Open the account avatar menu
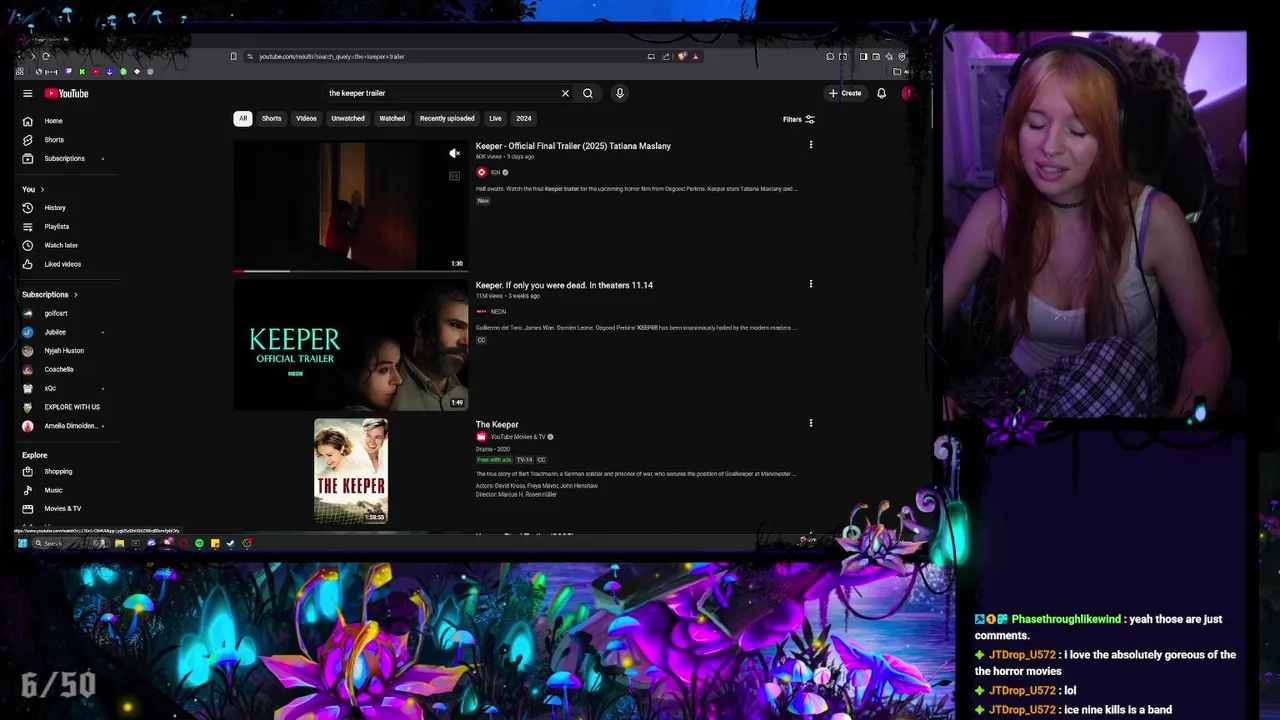Image resolution: width=1280 pixels, height=720 pixels. click(907, 93)
